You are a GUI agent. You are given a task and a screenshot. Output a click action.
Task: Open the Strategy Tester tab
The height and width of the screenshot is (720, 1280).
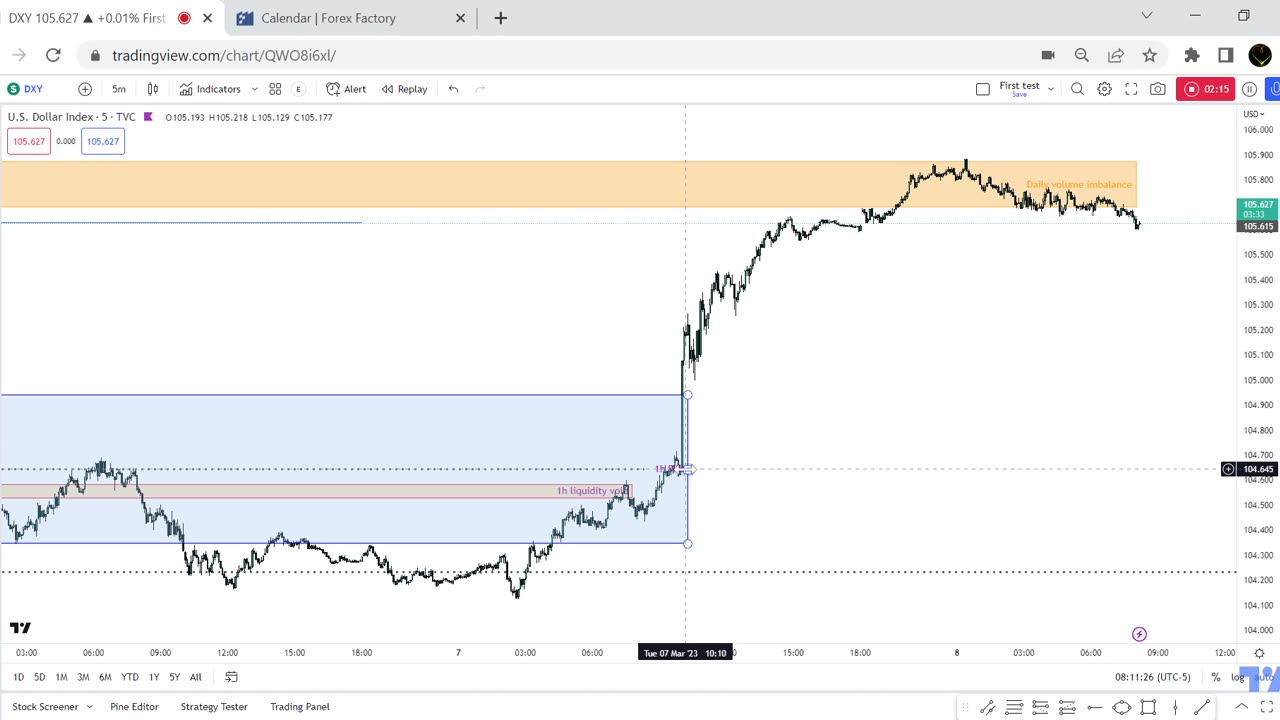213,707
